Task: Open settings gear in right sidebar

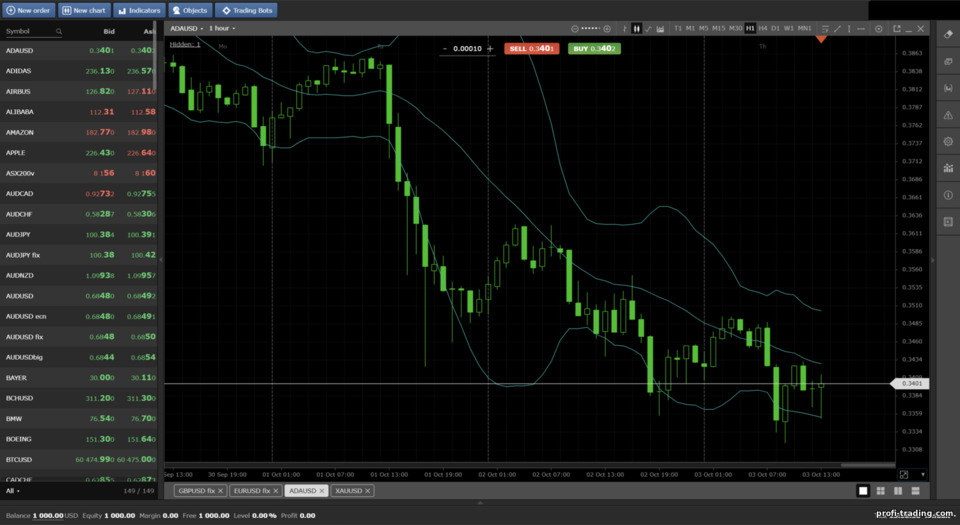Action: coord(948,141)
